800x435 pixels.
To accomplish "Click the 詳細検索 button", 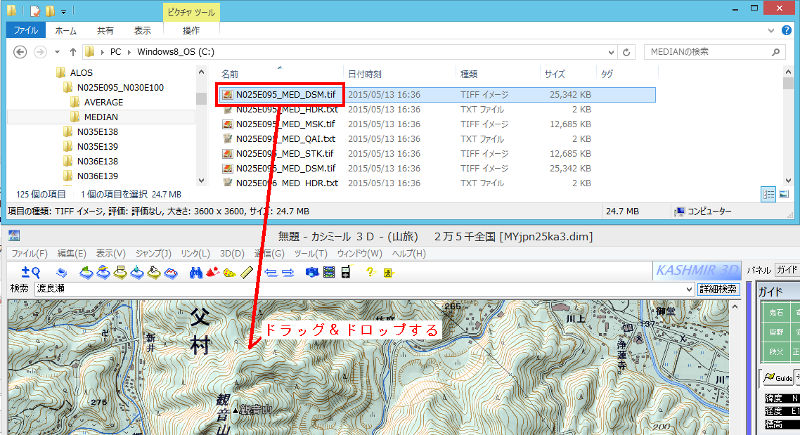I will pos(718,289).
